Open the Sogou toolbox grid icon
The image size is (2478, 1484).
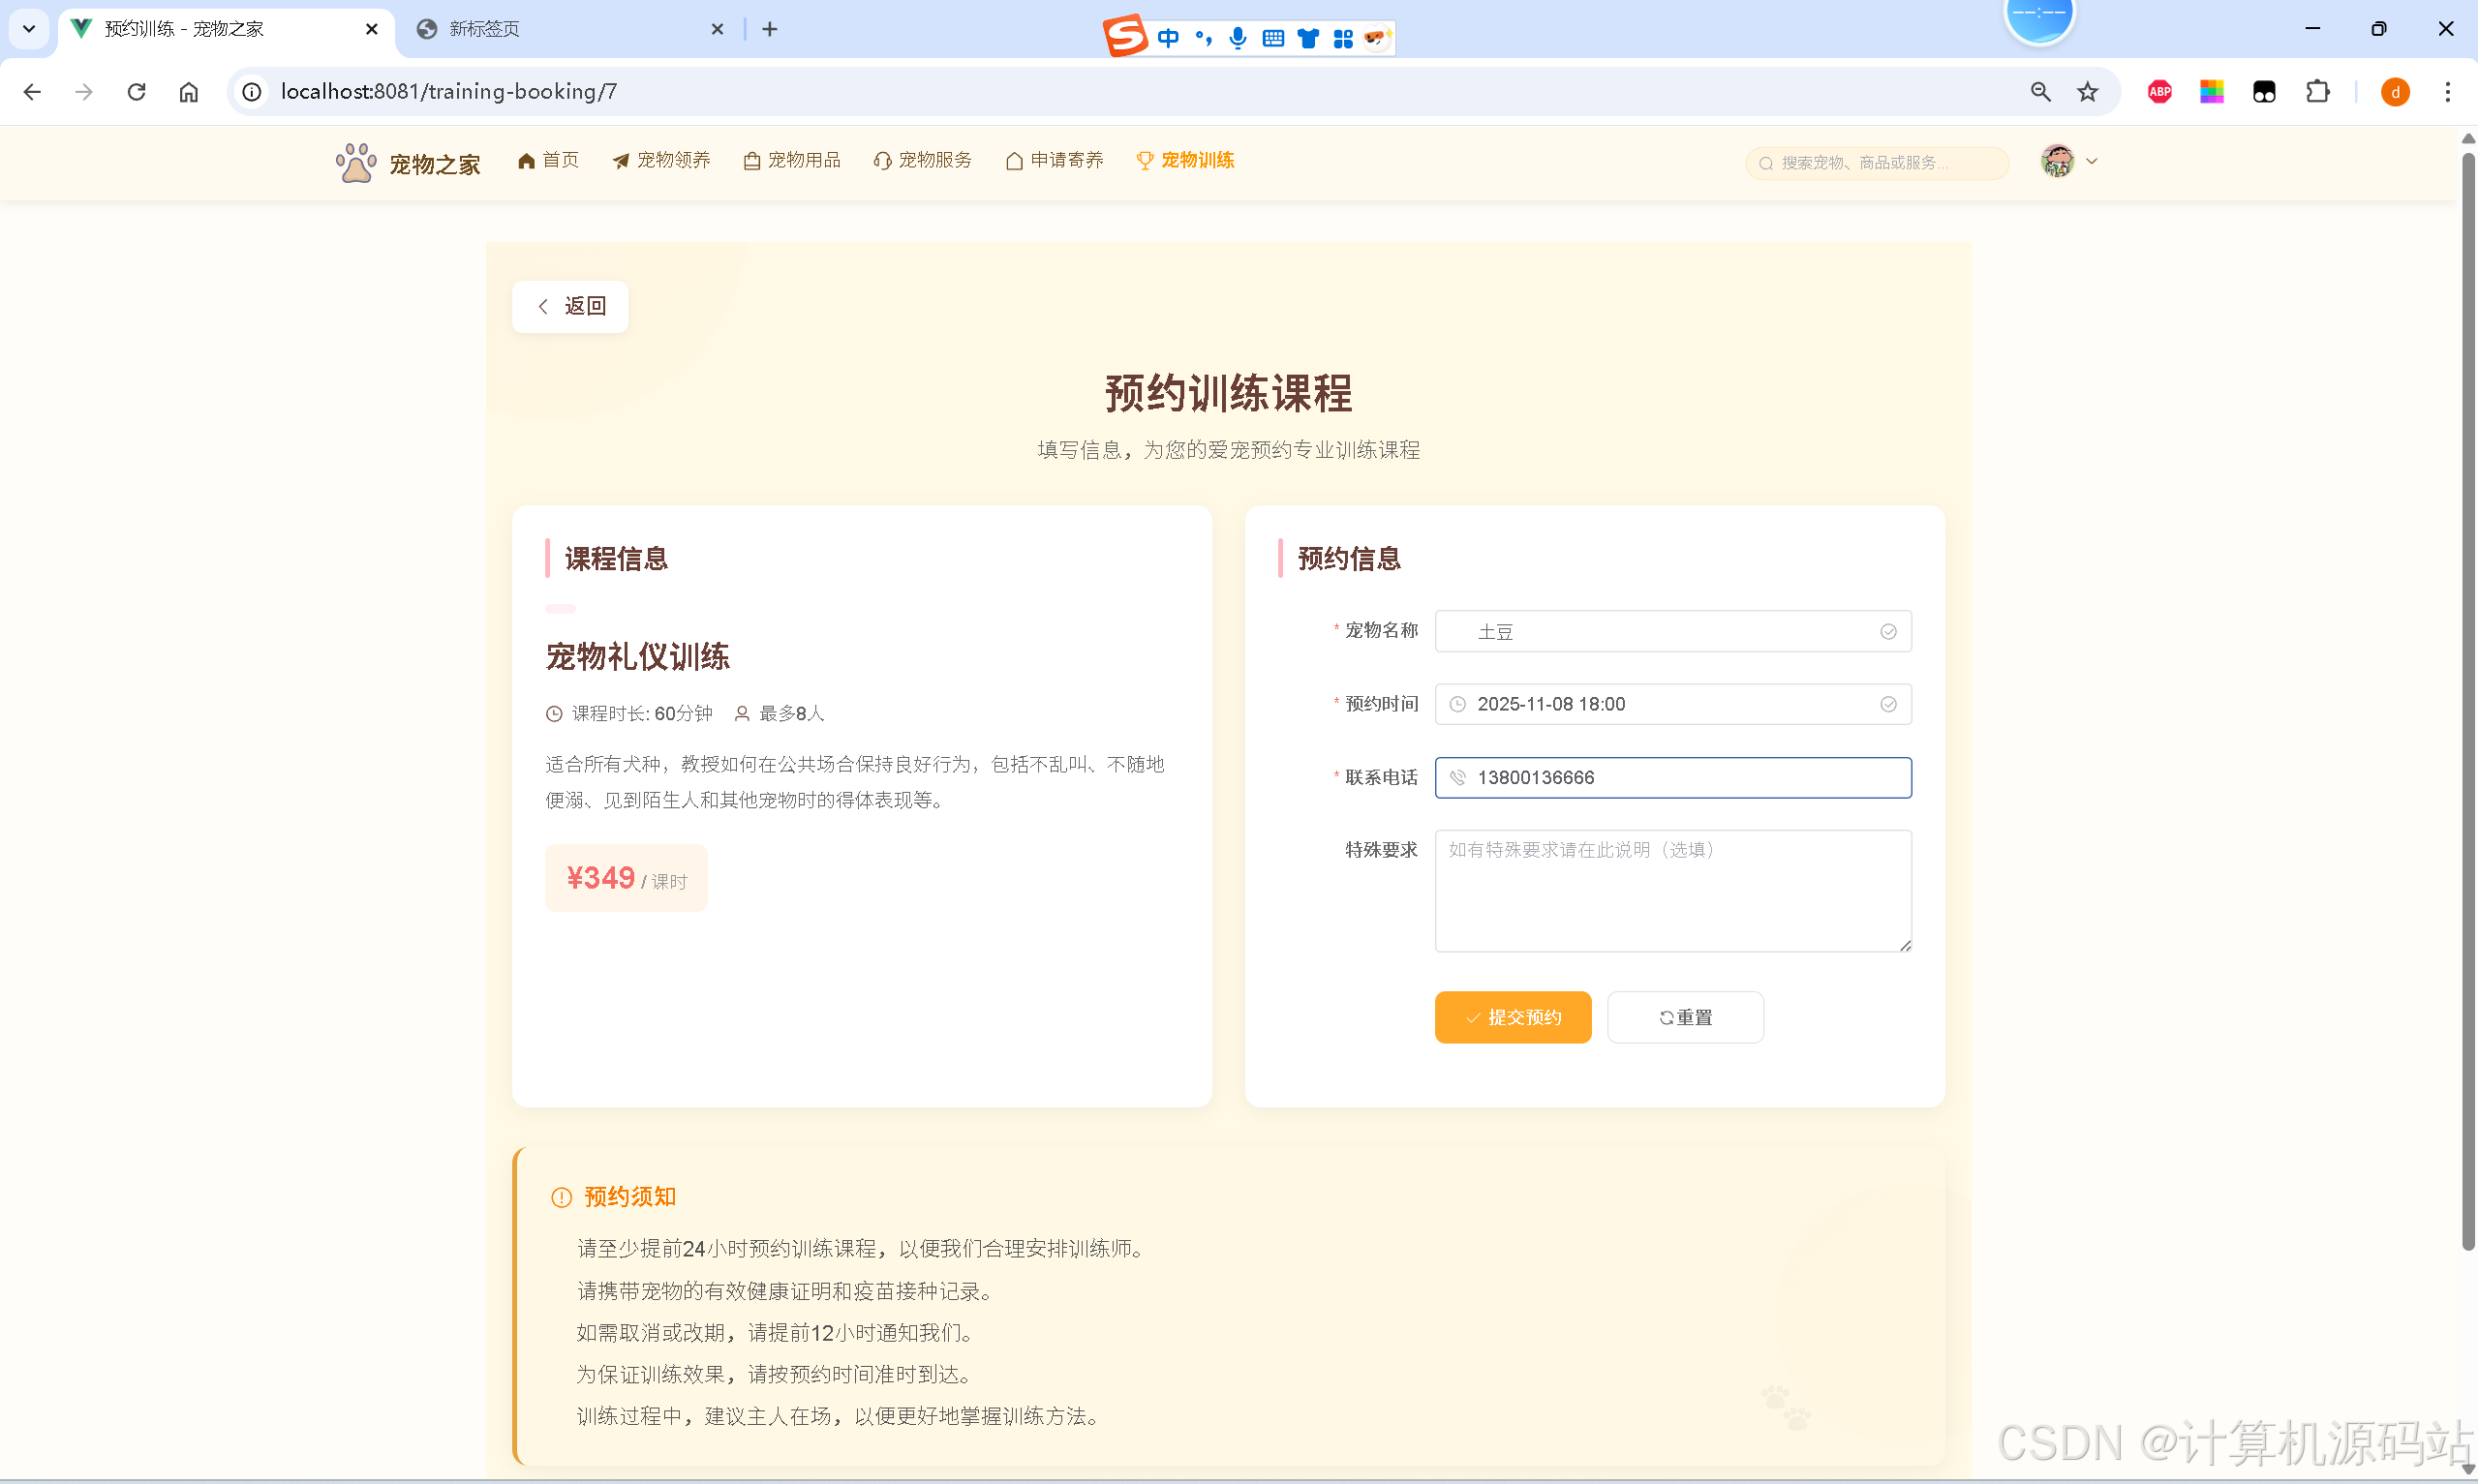[x=1343, y=38]
